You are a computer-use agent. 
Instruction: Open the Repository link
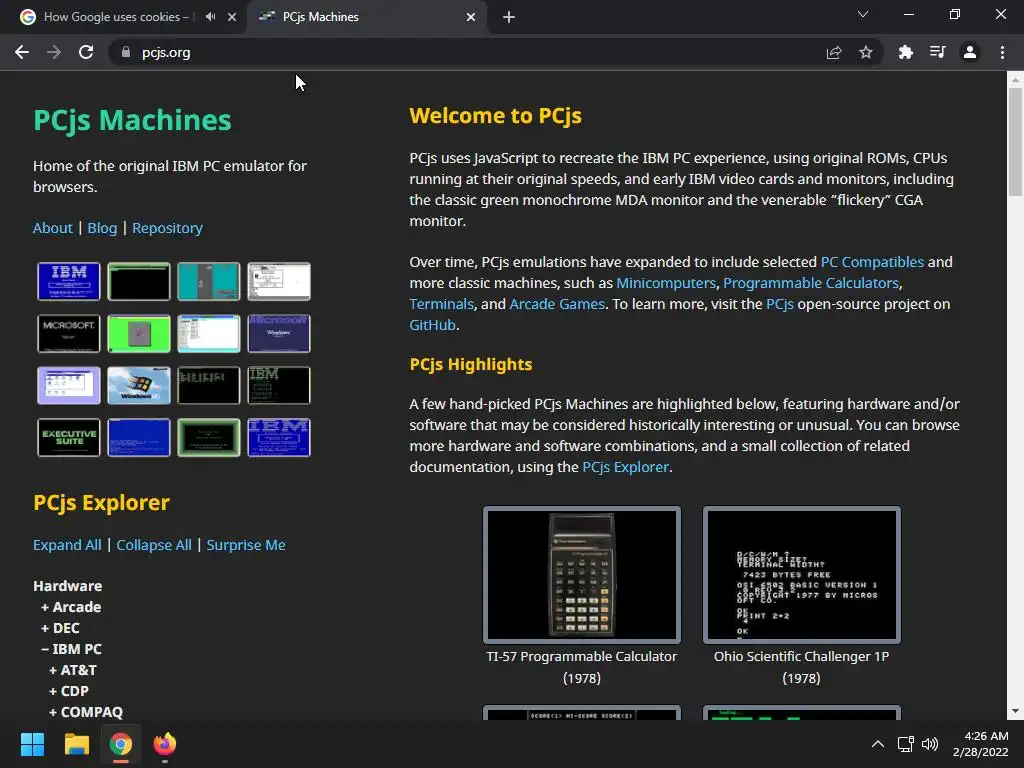(167, 228)
